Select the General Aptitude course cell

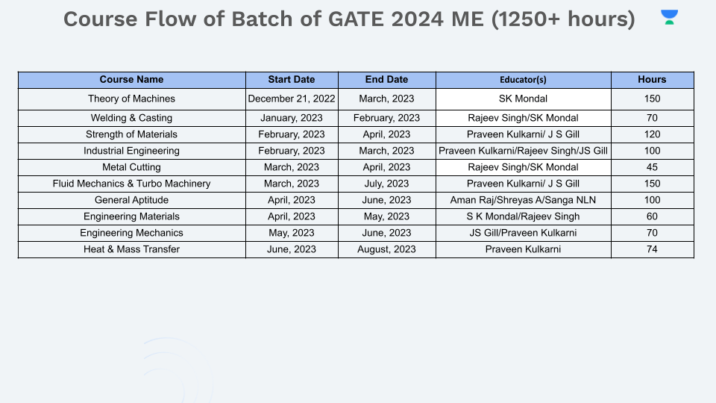tap(131, 200)
